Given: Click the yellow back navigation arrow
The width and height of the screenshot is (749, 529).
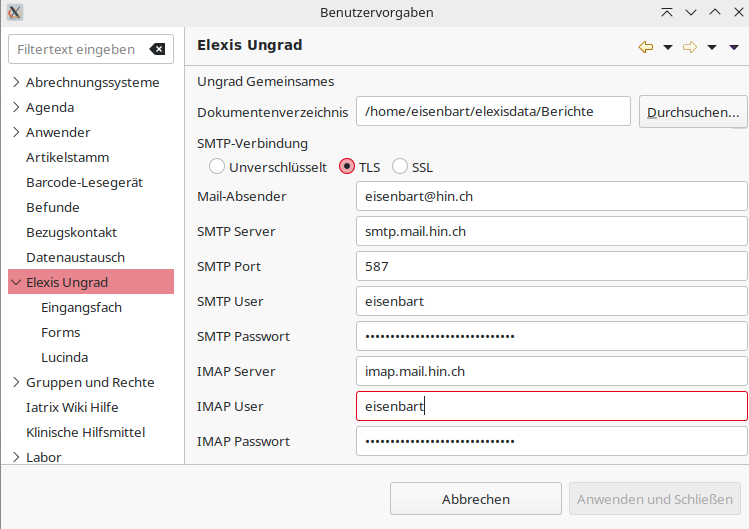Looking at the screenshot, I should coord(646,47).
